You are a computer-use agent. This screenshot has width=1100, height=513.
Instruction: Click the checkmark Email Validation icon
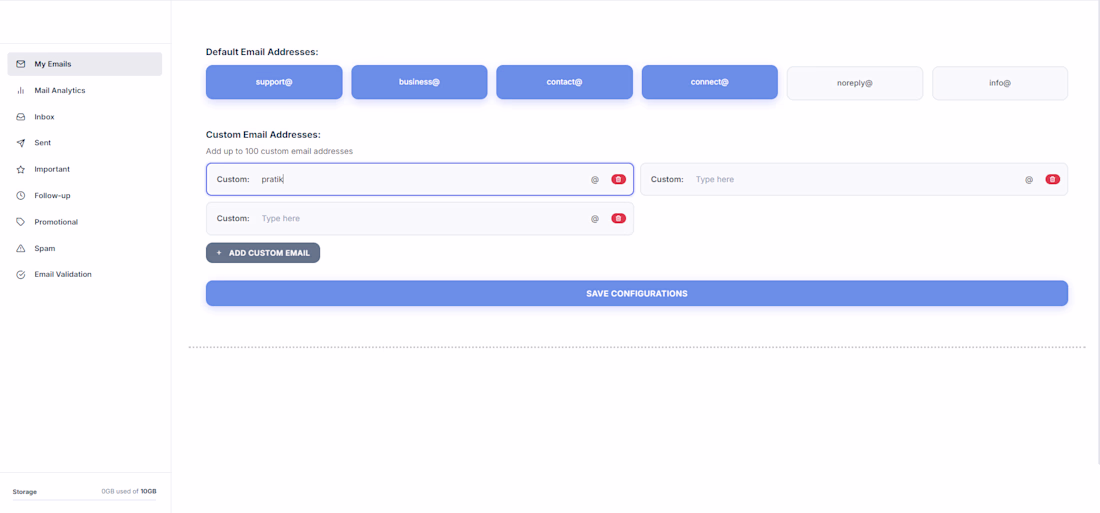[21, 274]
